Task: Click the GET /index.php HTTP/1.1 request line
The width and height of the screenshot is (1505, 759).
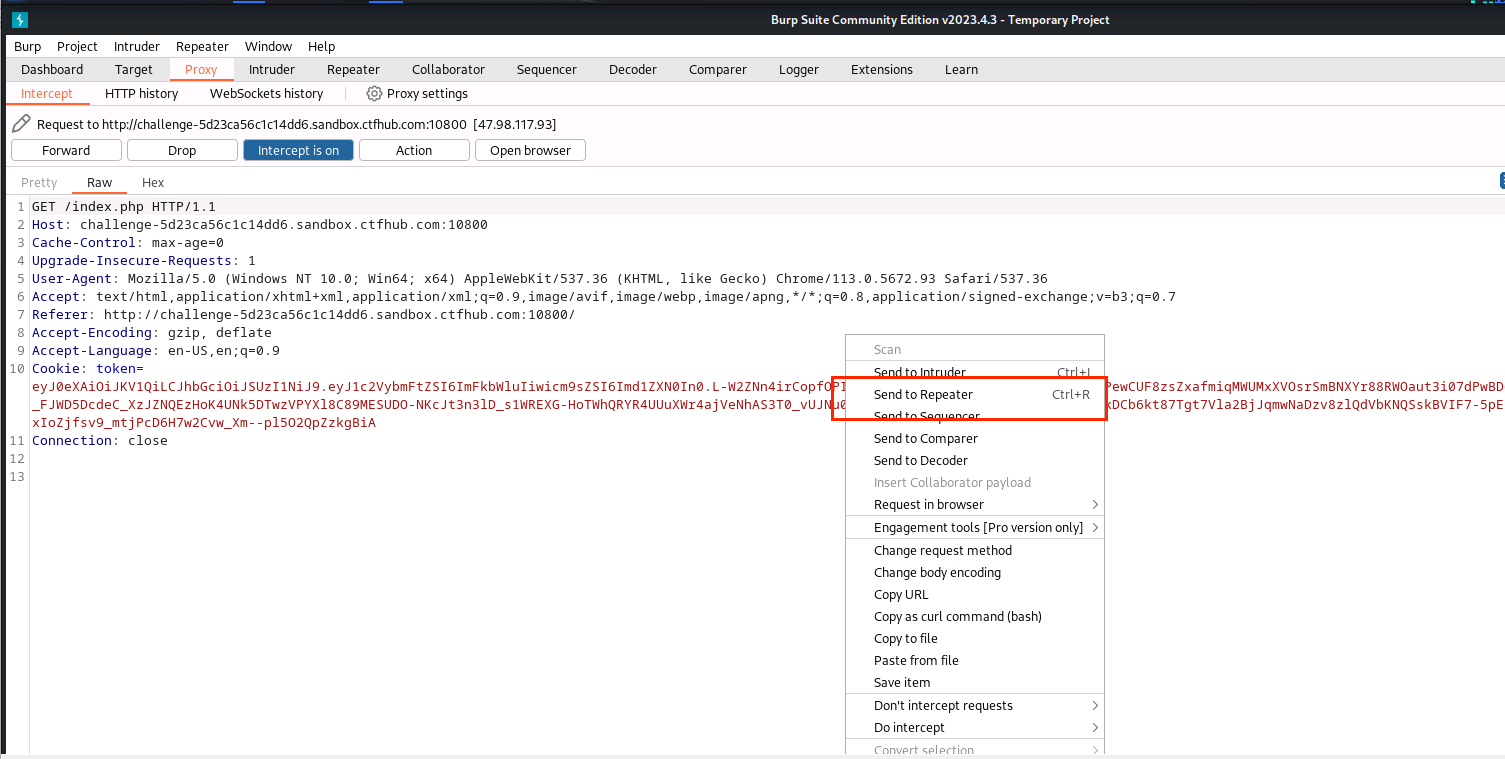Action: [124, 207]
